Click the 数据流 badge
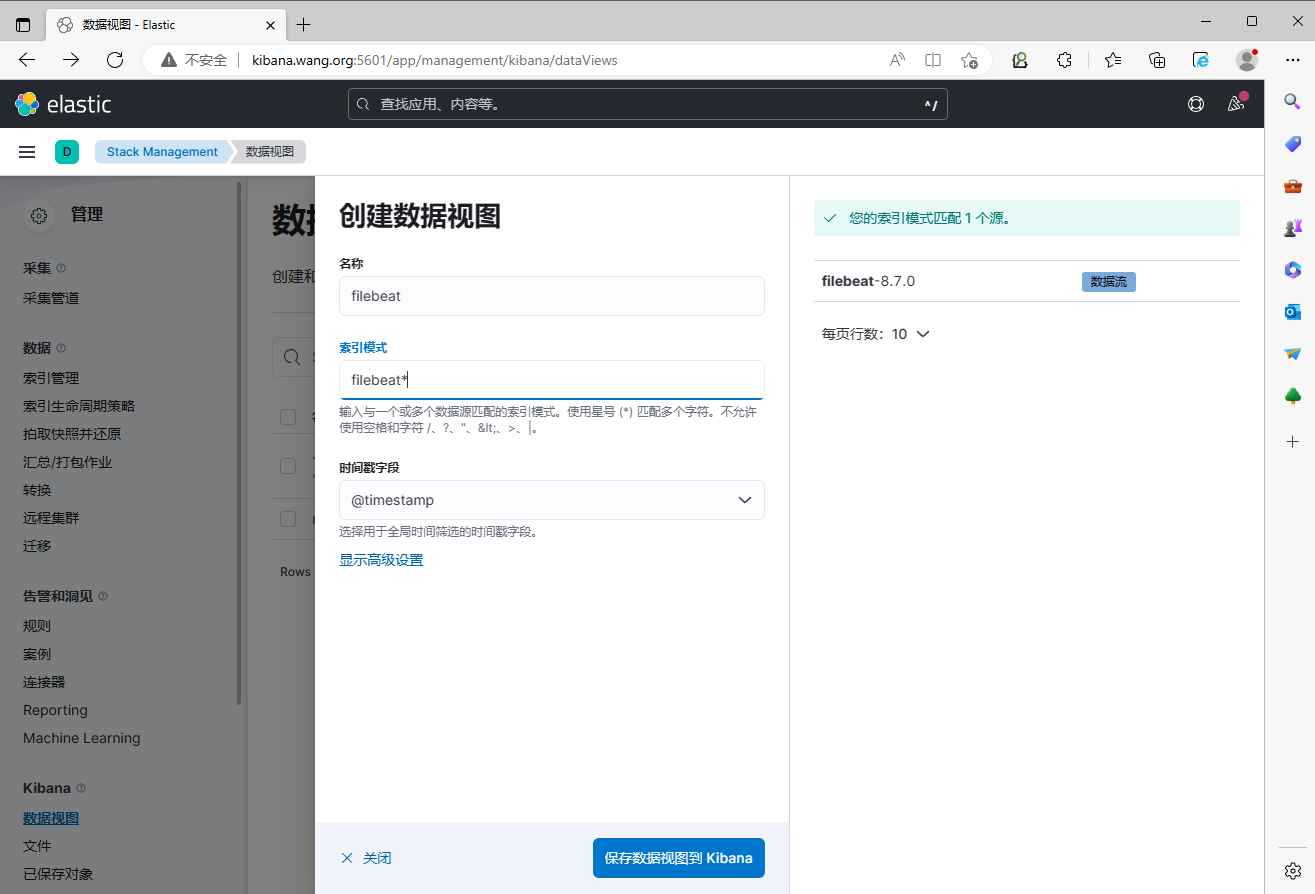Viewport: 1315px width, 894px height. pyautogui.click(x=1108, y=282)
